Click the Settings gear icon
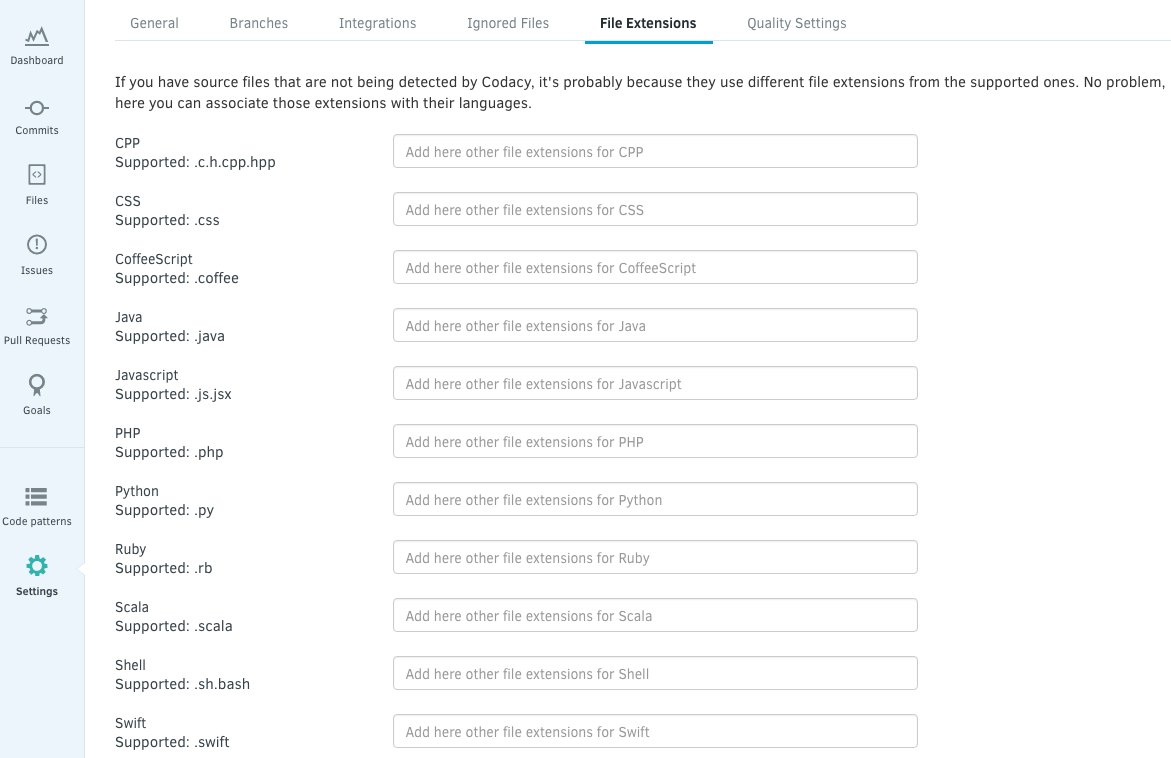This screenshot has width=1171, height=758. (37, 566)
